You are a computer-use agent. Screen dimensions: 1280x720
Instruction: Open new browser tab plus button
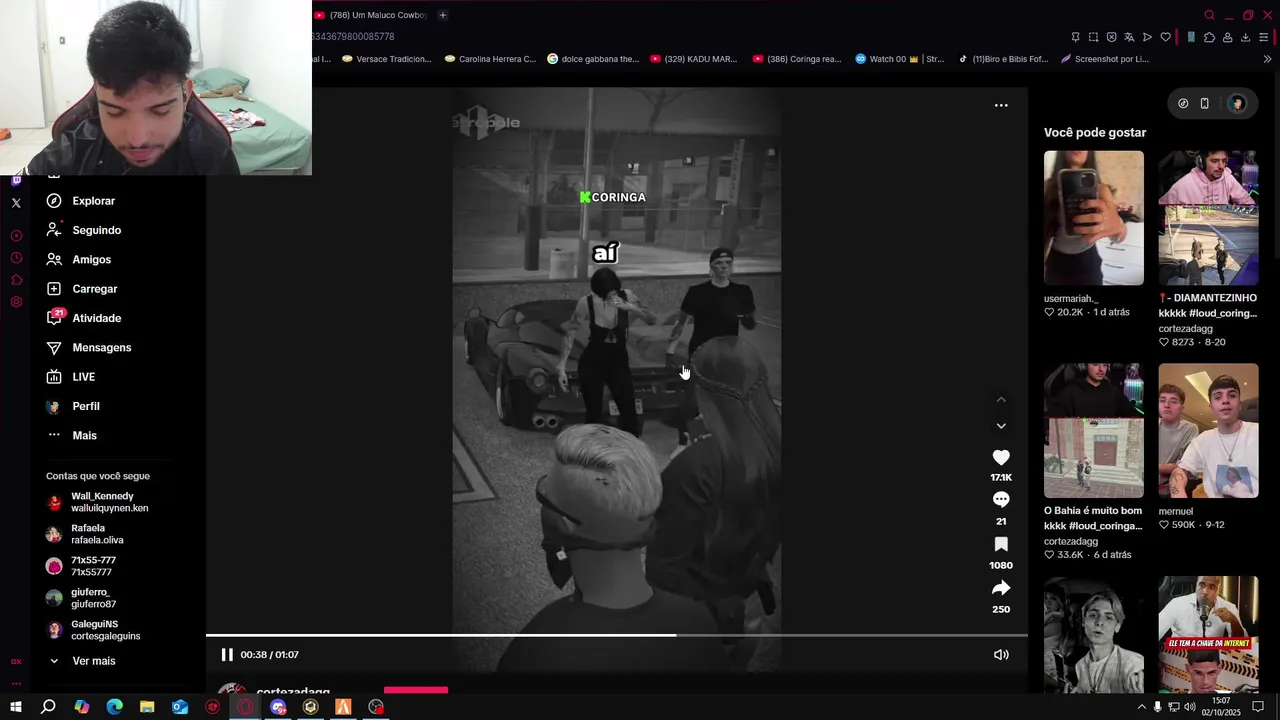[x=443, y=15]
